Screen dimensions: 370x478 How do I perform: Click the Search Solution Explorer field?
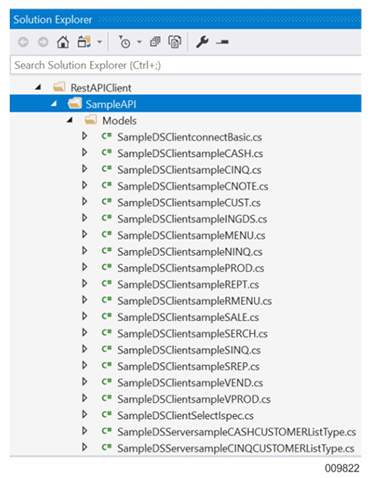[x=186, y=65]
